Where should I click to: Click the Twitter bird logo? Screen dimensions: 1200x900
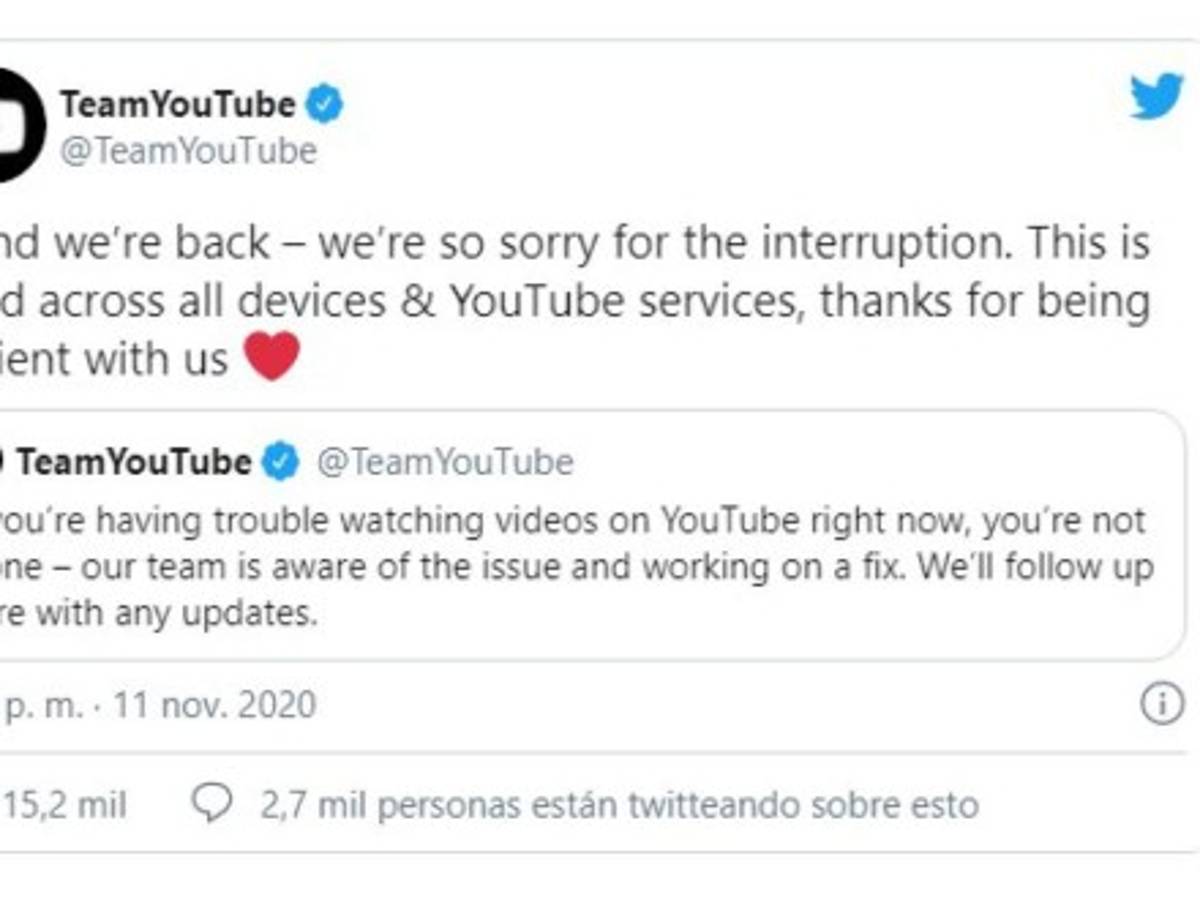1157,98
